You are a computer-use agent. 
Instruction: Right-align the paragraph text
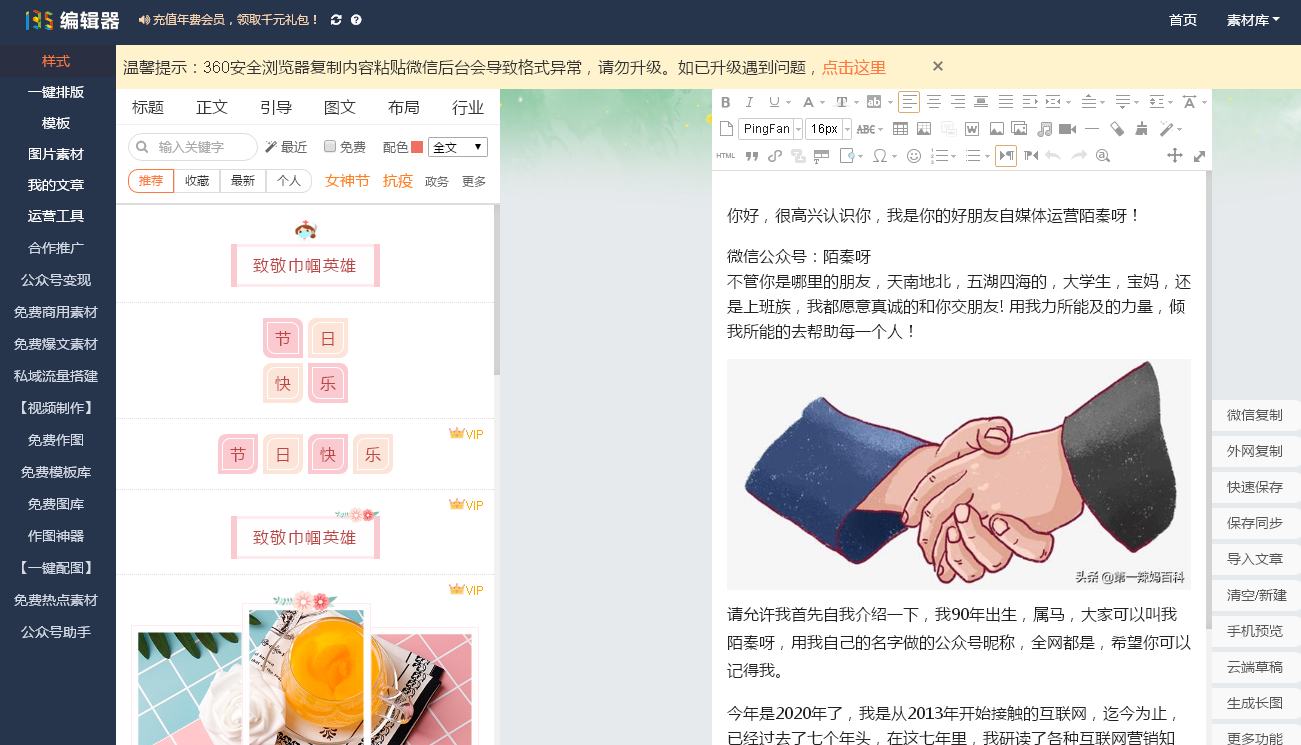pyautogui.click(x=958, y=102)
